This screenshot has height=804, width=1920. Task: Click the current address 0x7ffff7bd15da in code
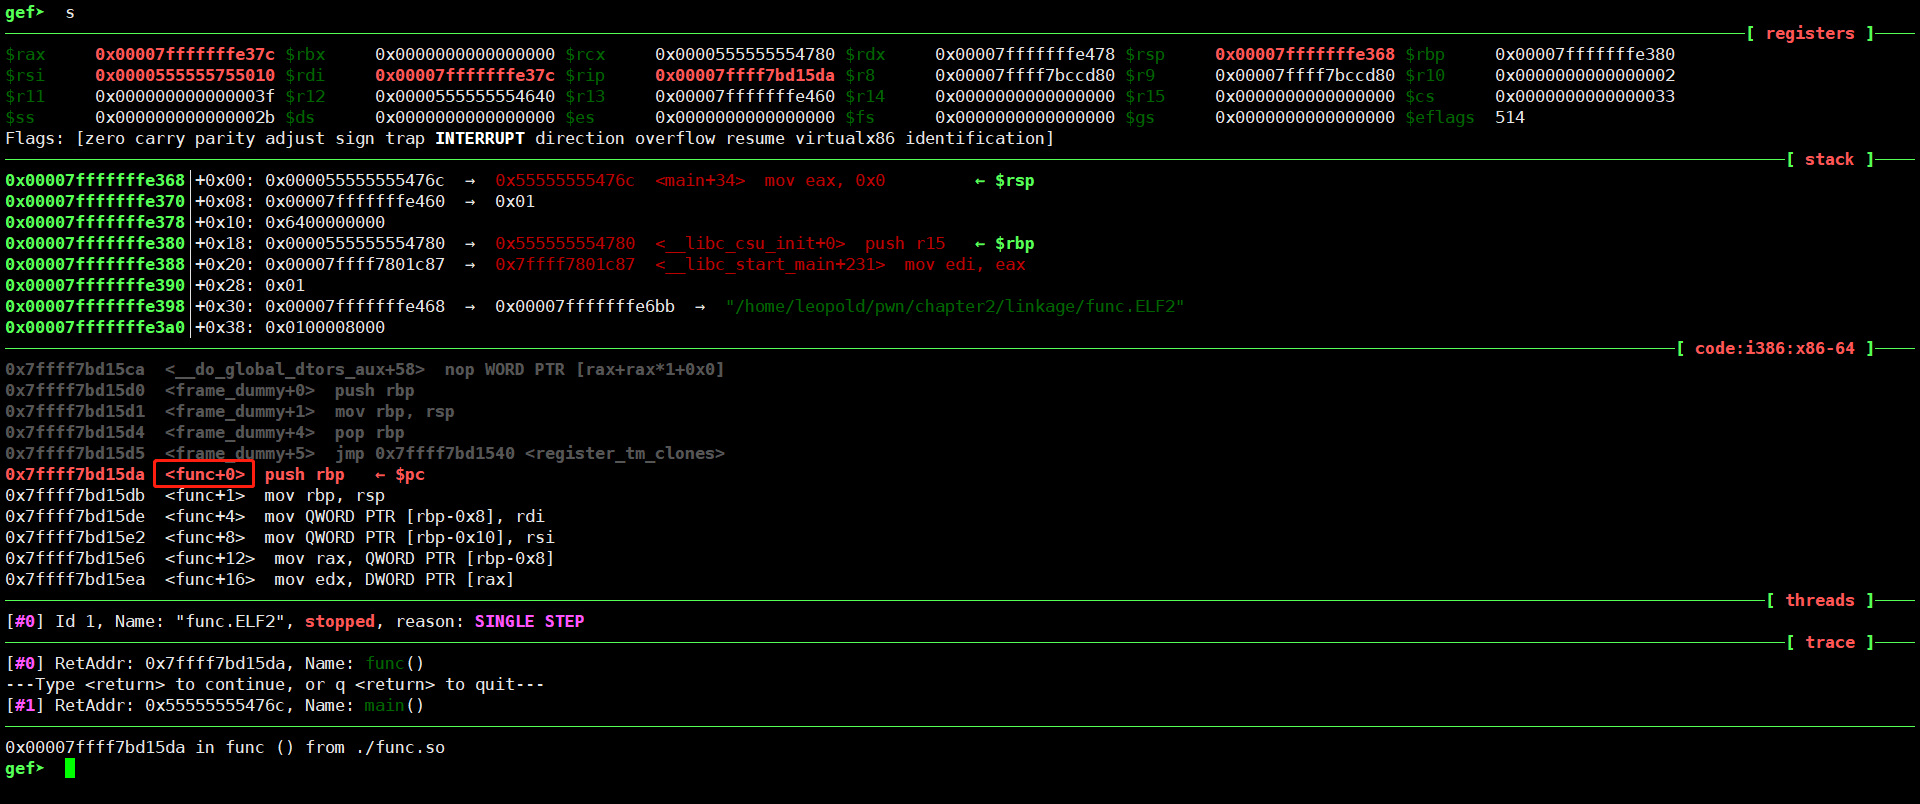point(75,474)
